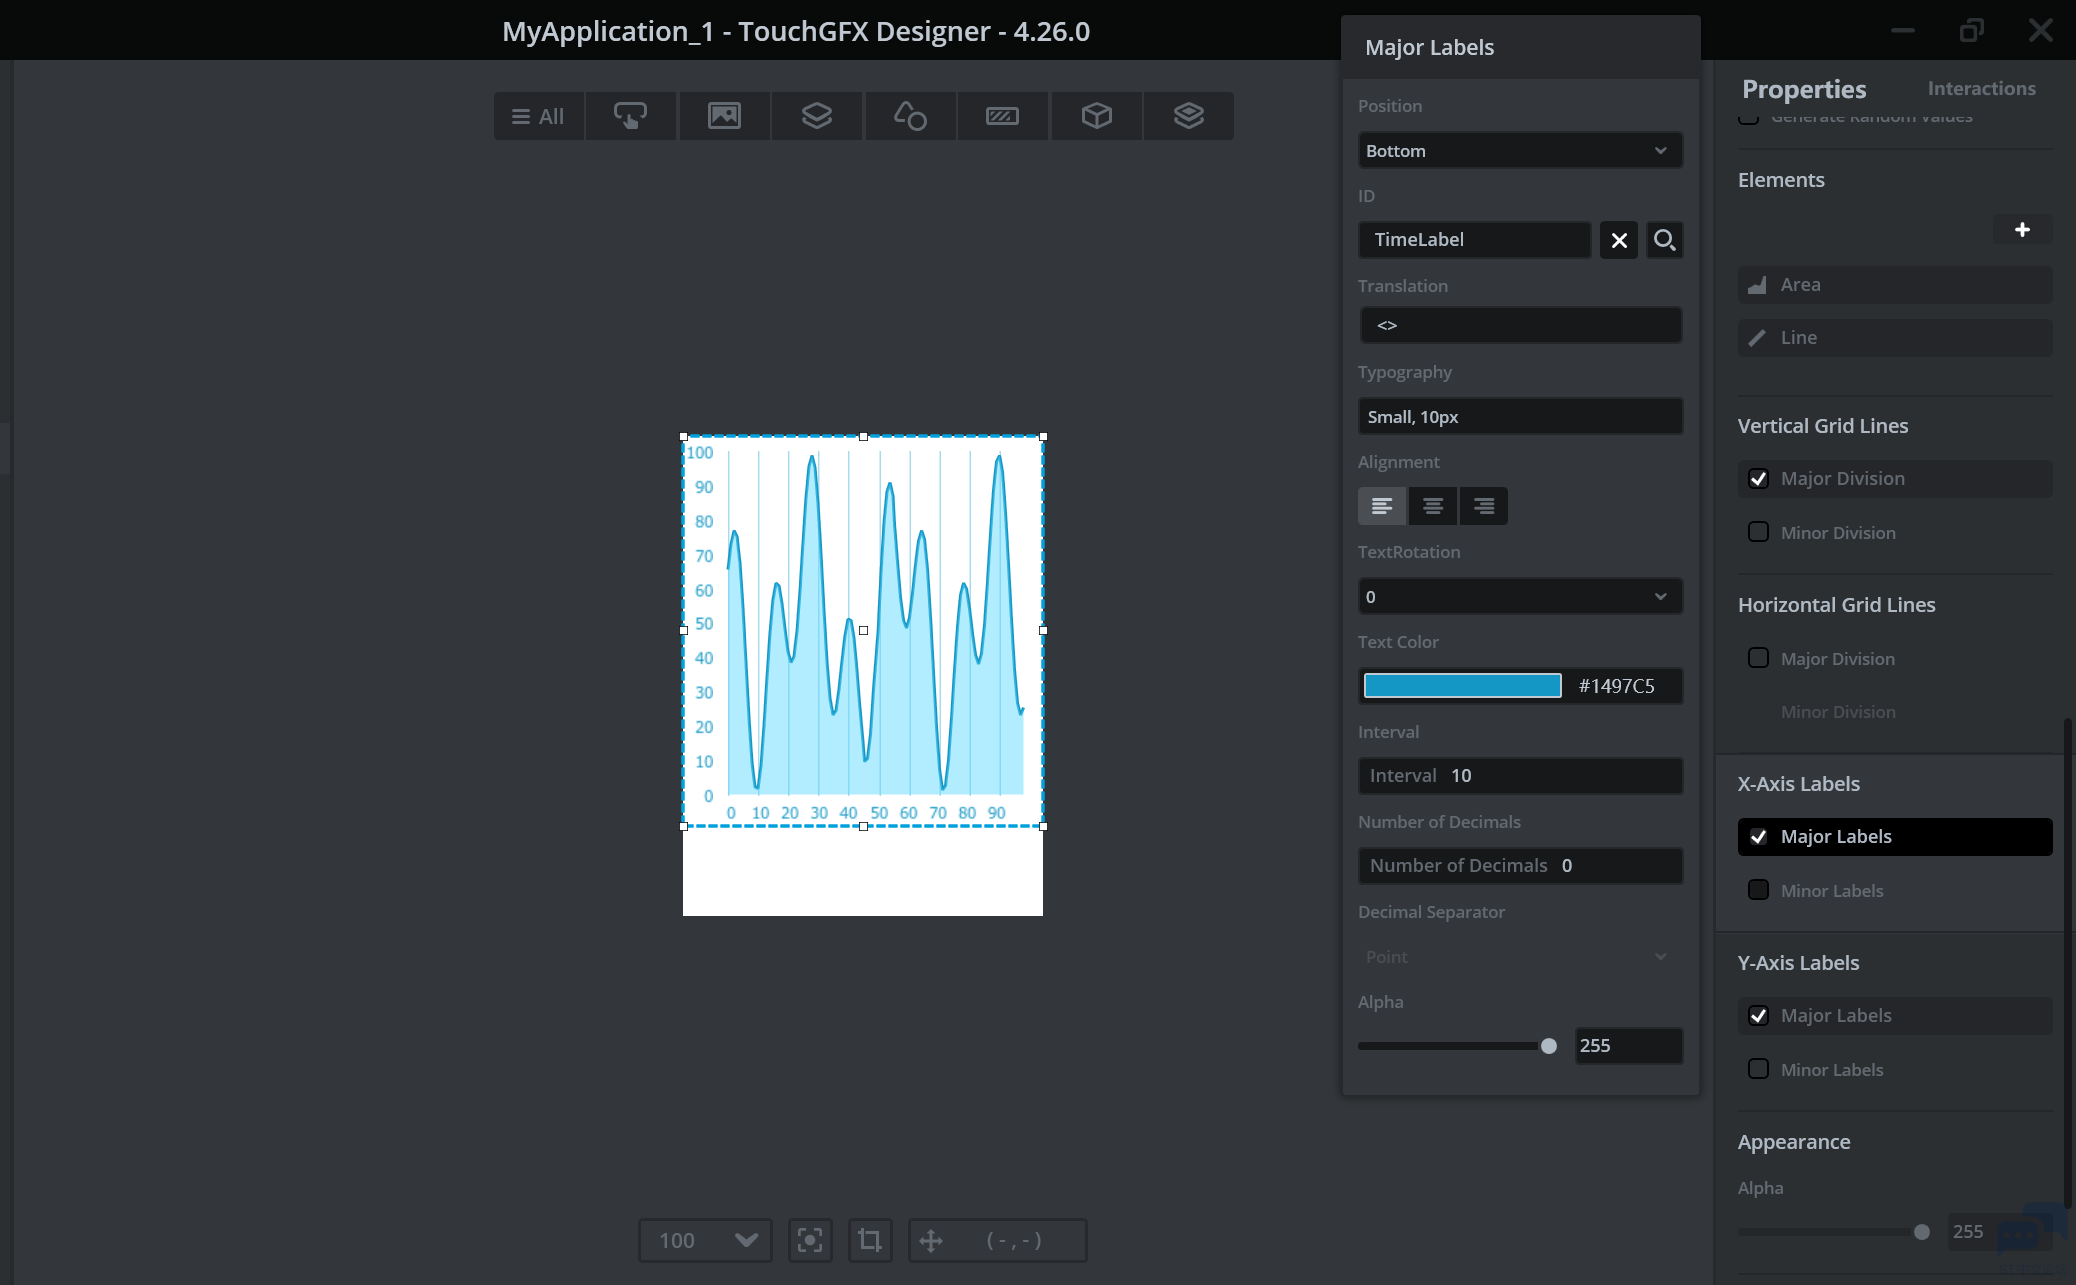Switch to the Interactions tab
Image resolution: width=2076 pixels, height=1285 pixels.
pos(1981,88)
